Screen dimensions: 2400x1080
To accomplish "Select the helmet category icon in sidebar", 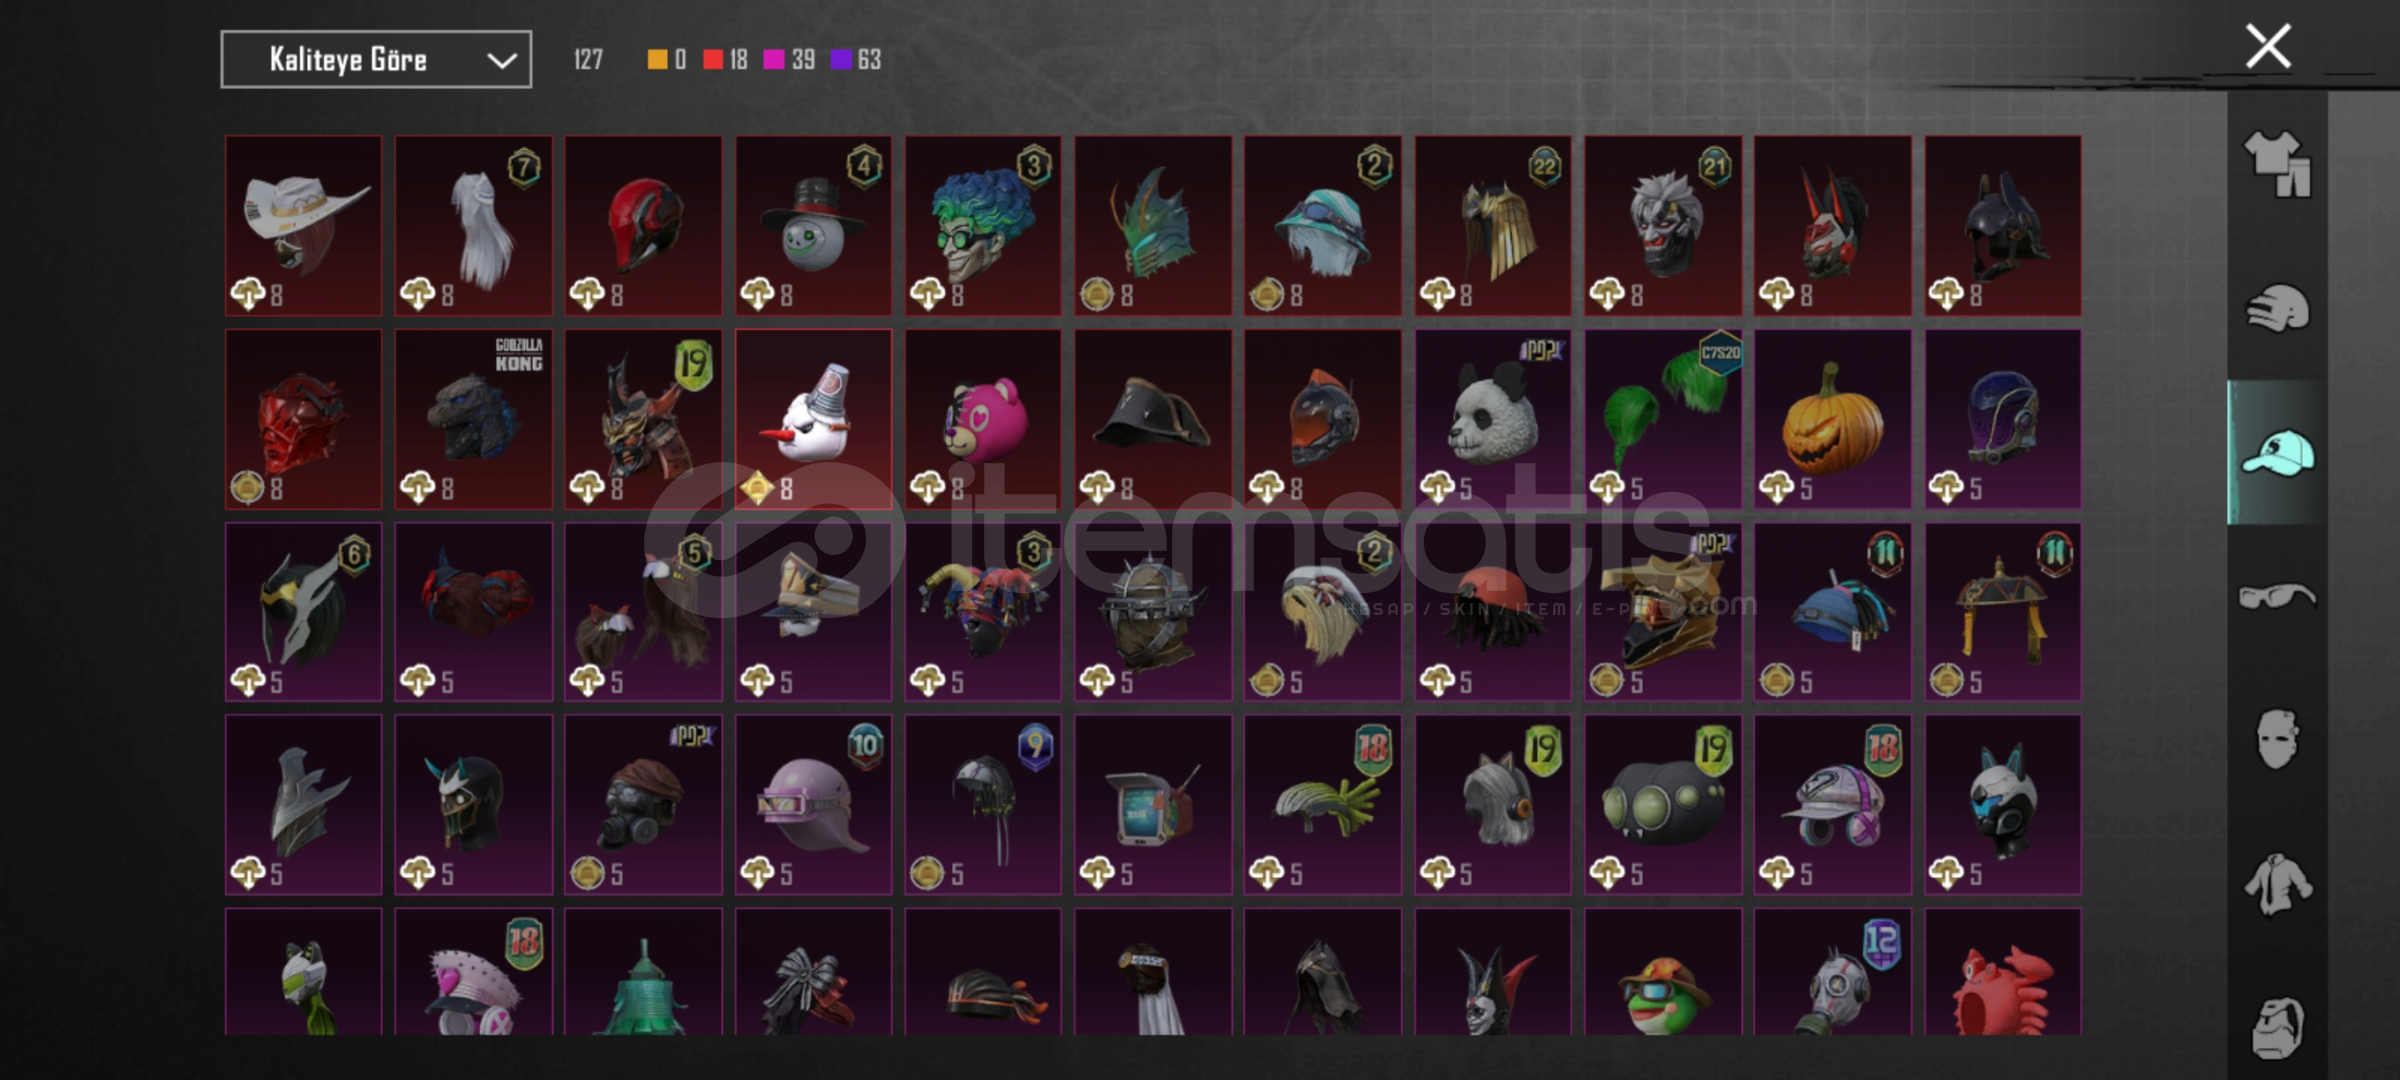I will [x=2277, y=308].
